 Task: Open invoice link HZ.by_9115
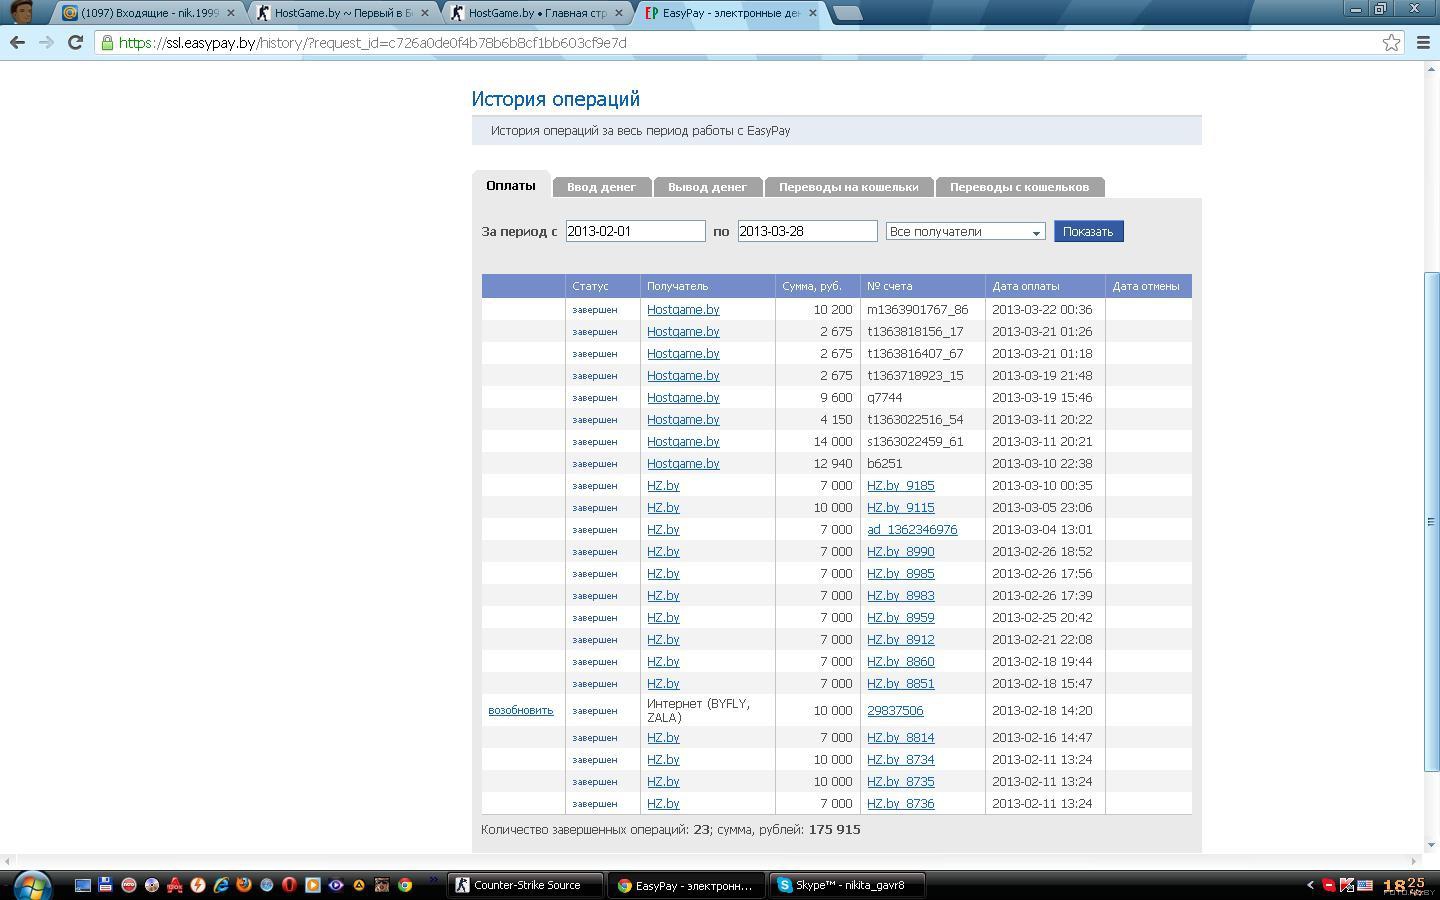coord(900,507)
